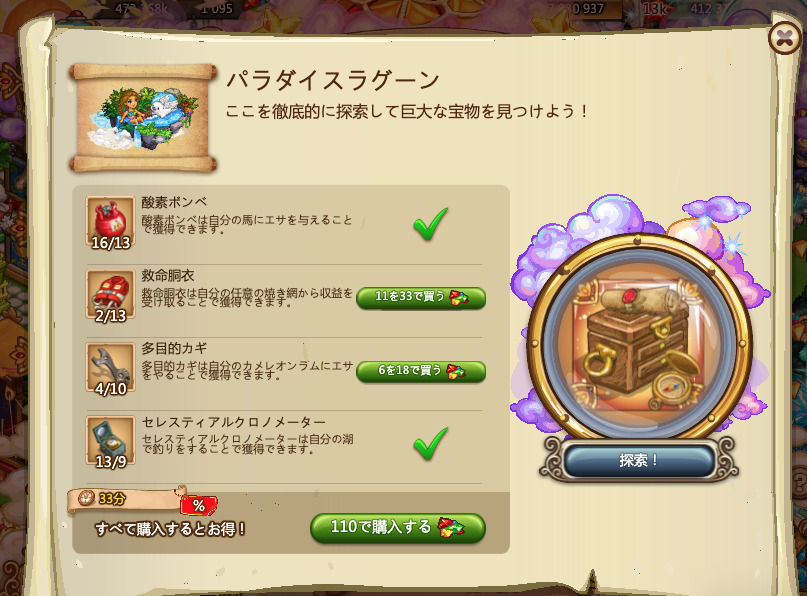Click the treasure chest reward medallion
Image resolution: width=807 pixels, height=596 pixels.
(x=638, y=342)
